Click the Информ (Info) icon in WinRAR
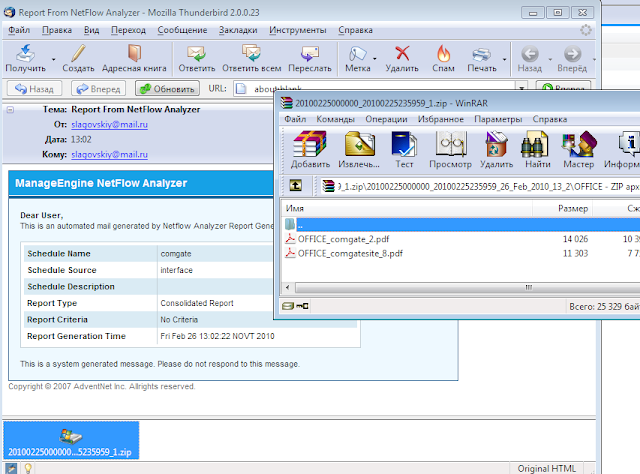 click(629, 144)
